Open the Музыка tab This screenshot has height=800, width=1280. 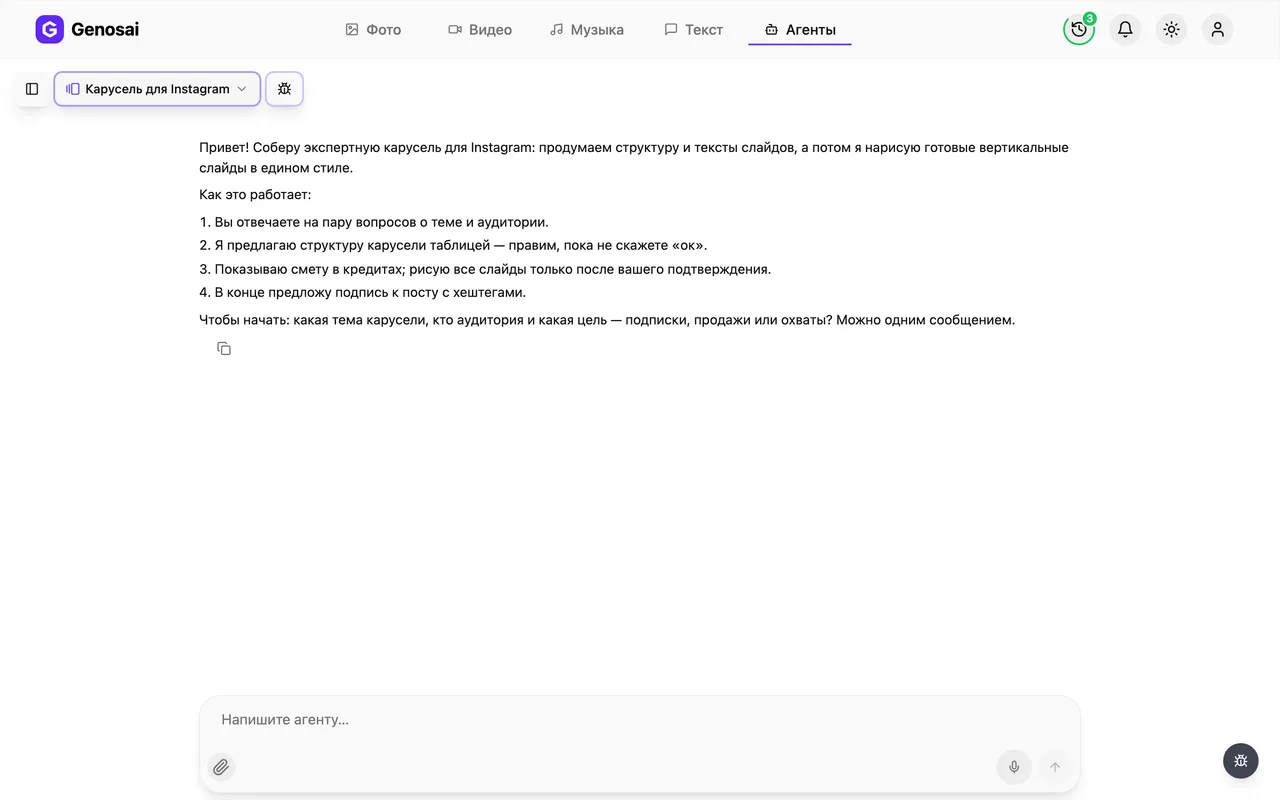[587, 30]
